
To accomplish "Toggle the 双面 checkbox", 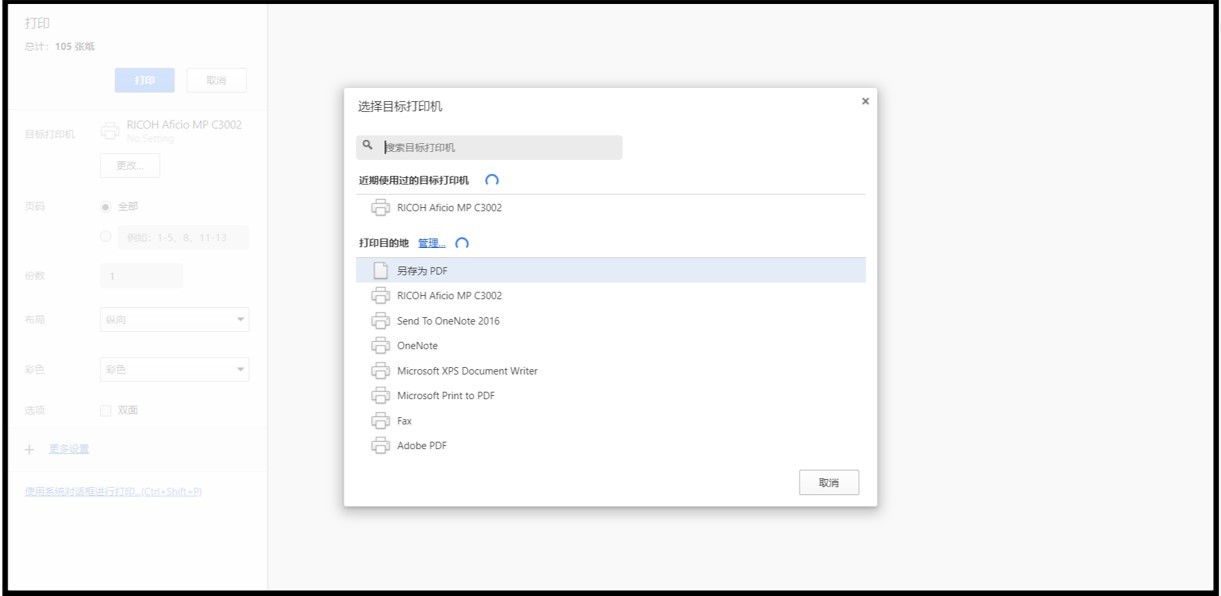I will tap(106, 410).
